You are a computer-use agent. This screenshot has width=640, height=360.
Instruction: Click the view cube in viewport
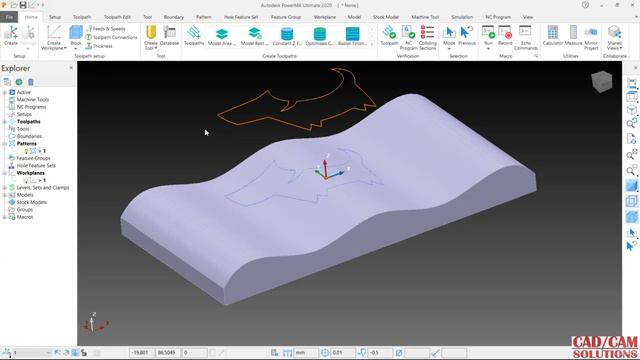602,82
